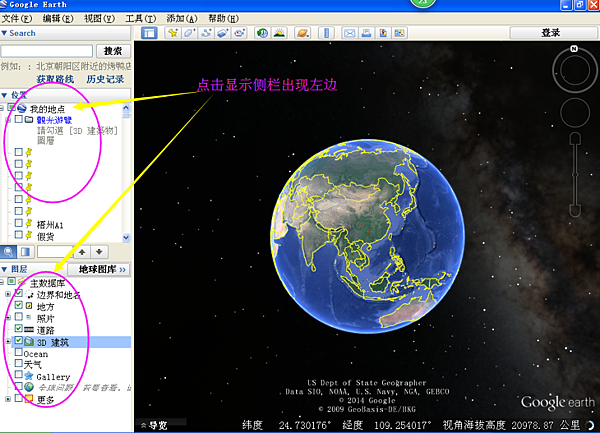Click the zoom slider handle on navigation control

tap(575, 174)
